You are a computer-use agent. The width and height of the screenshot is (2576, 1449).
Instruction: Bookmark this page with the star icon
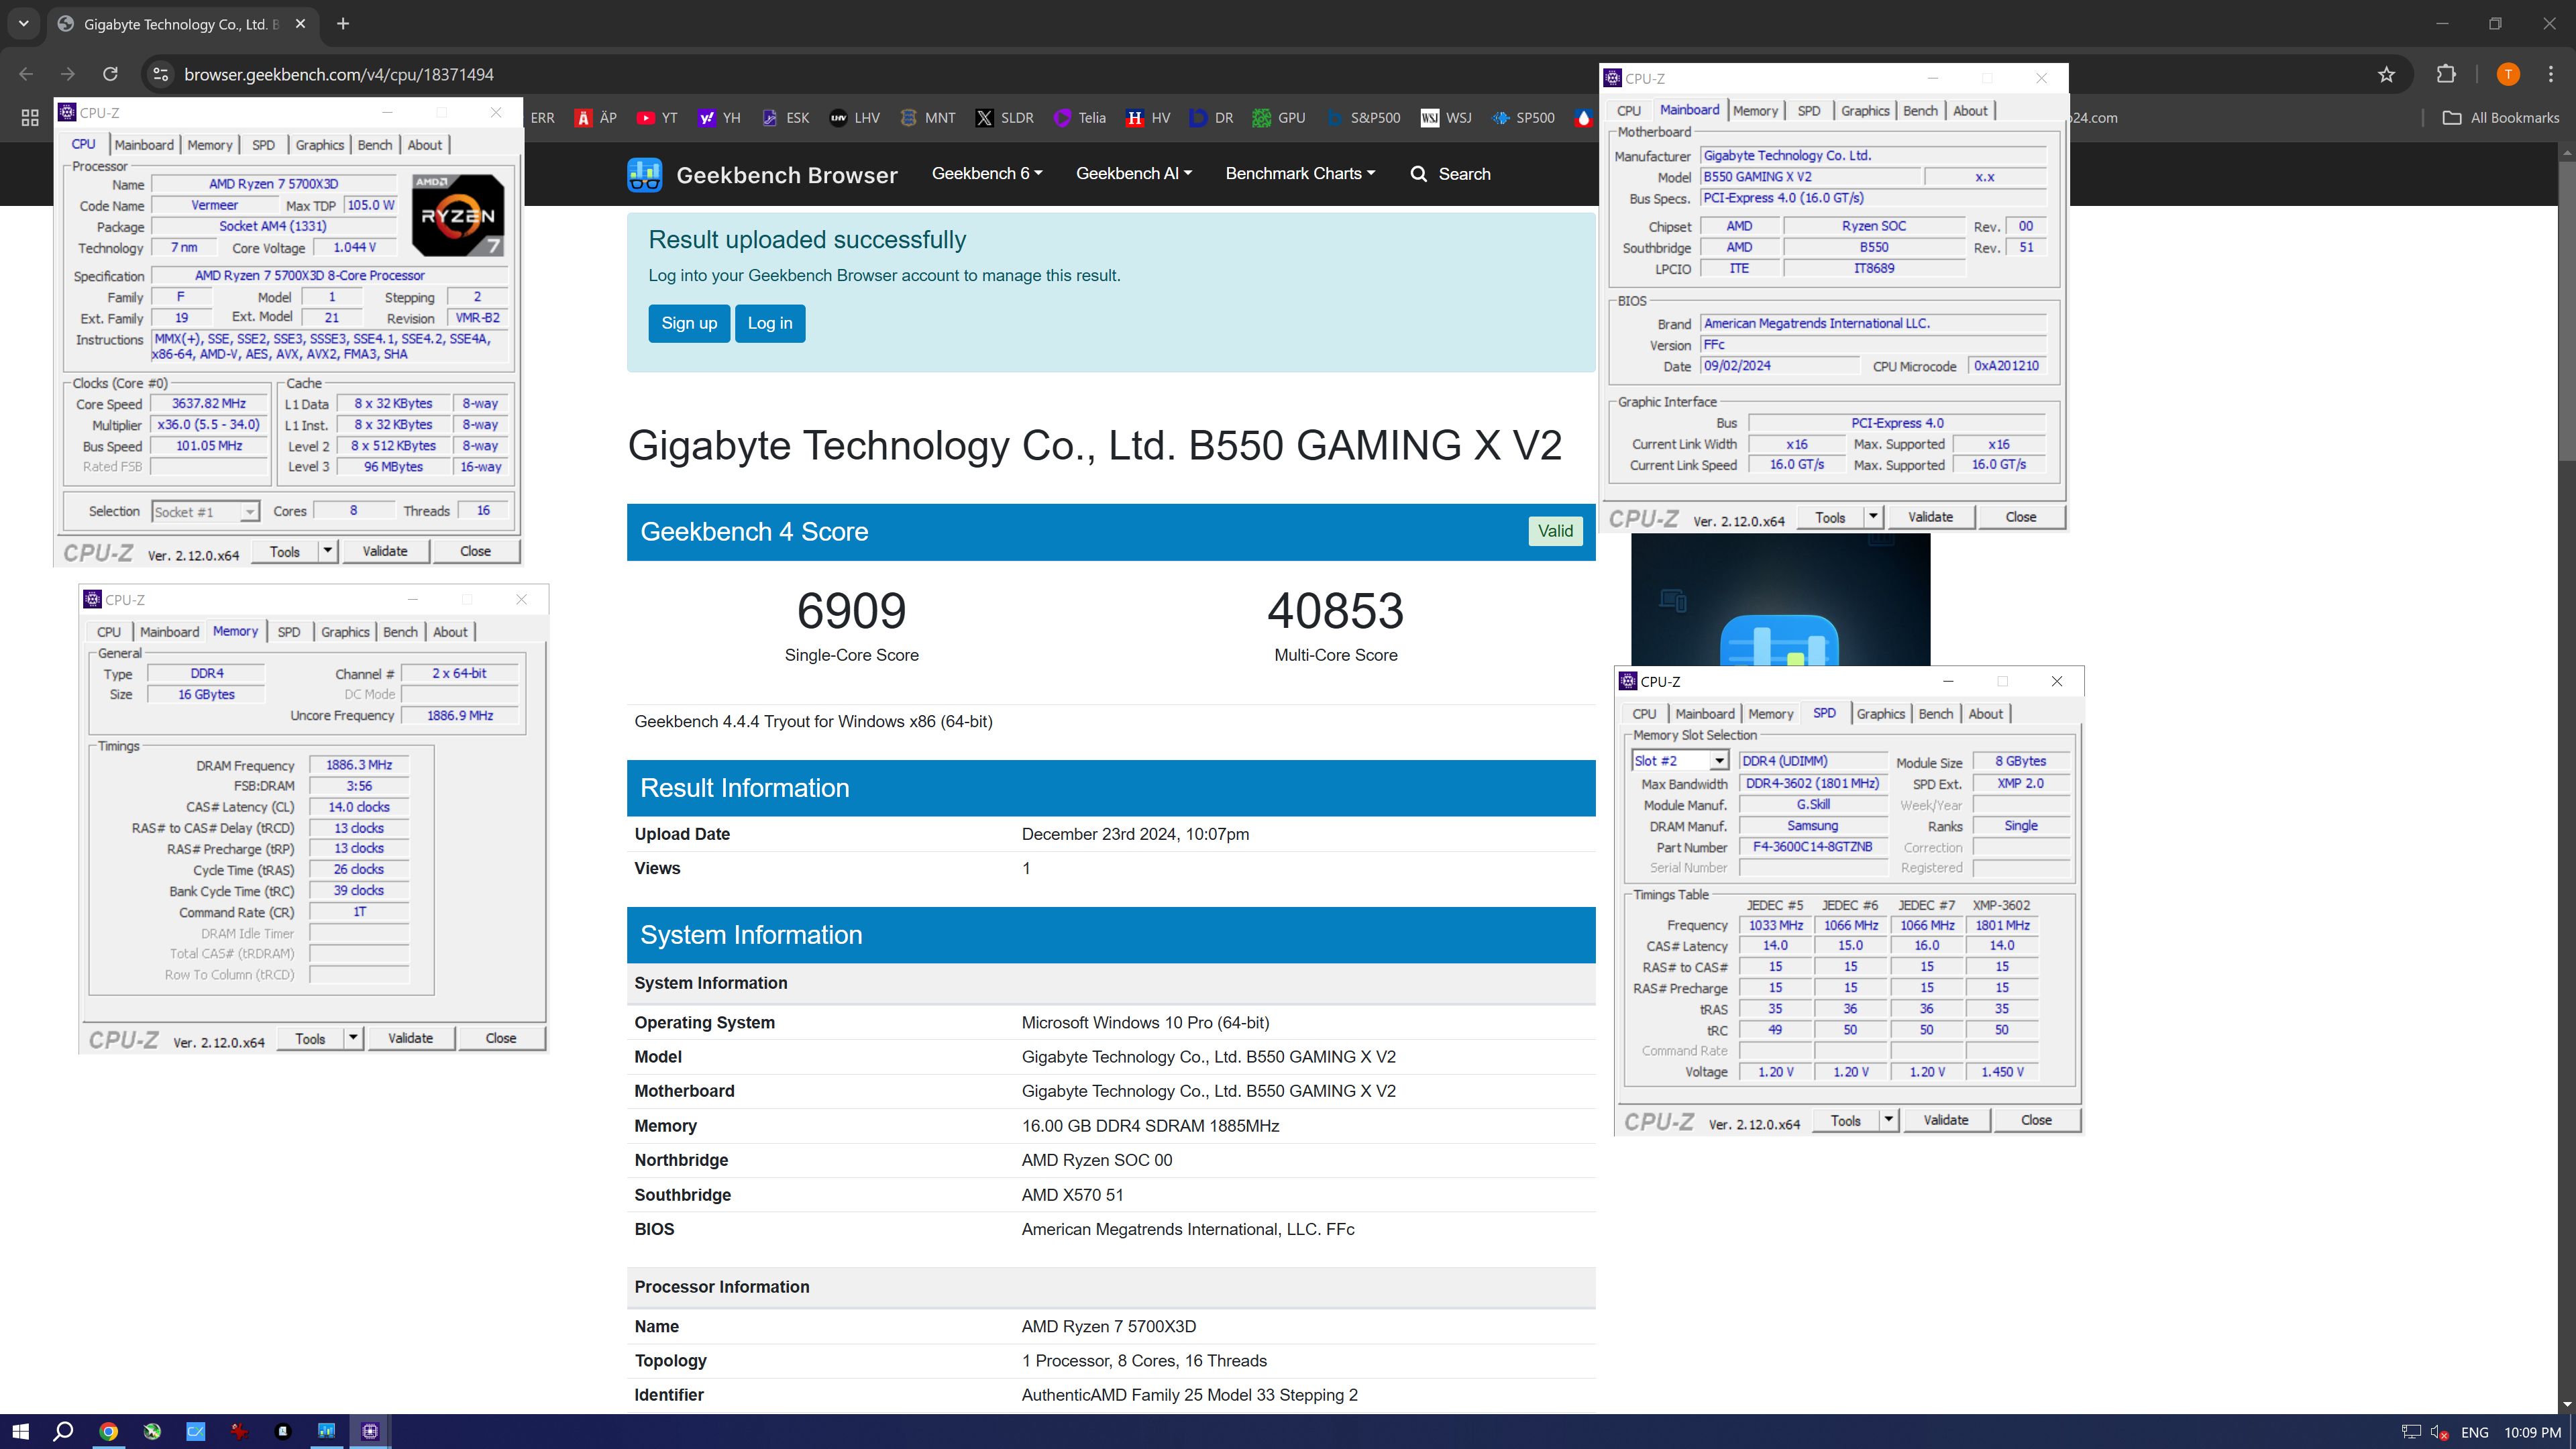tap(2387, 74)
